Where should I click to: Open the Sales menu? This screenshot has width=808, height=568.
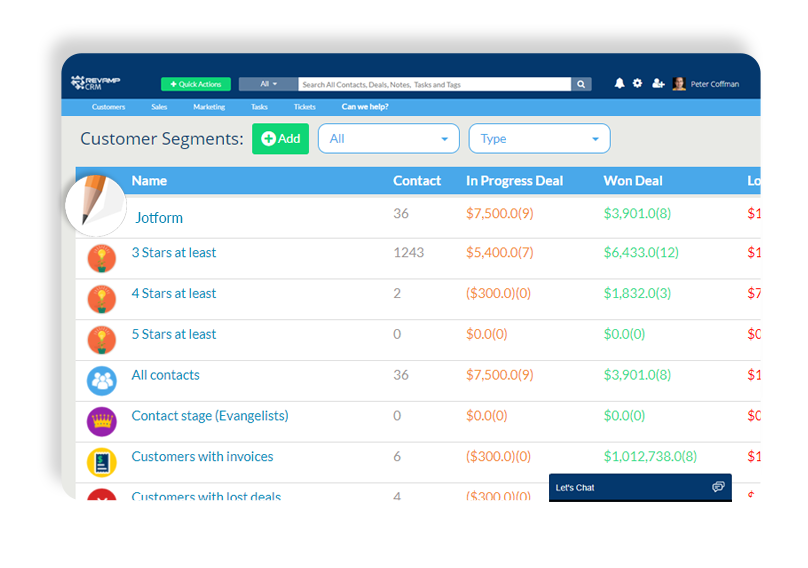pos(159,107)
